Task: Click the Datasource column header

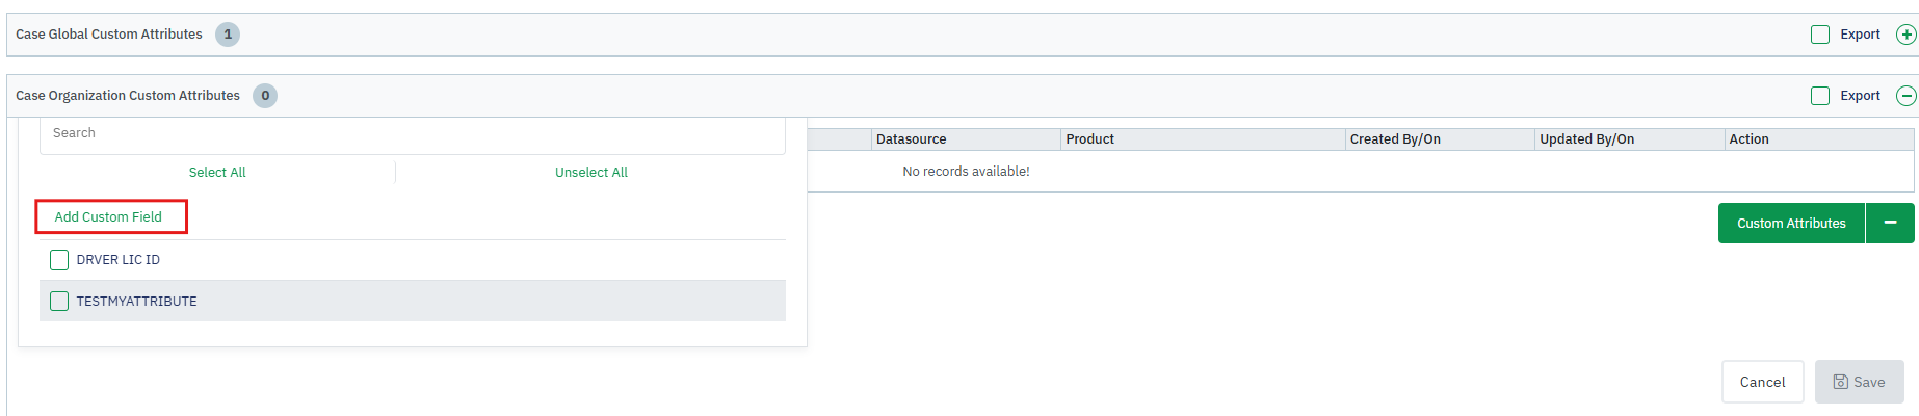Action: tap(911, 140)
